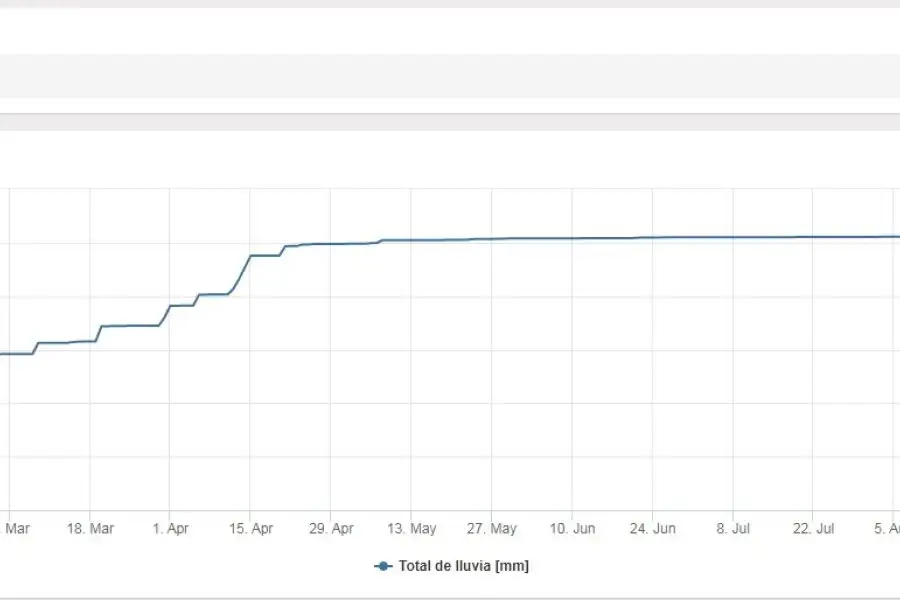Click the rainfall line at 15. Apr gridline
The width and height of the screenshot is (900, 600).
pyautogui.click(x=250, y=257)
